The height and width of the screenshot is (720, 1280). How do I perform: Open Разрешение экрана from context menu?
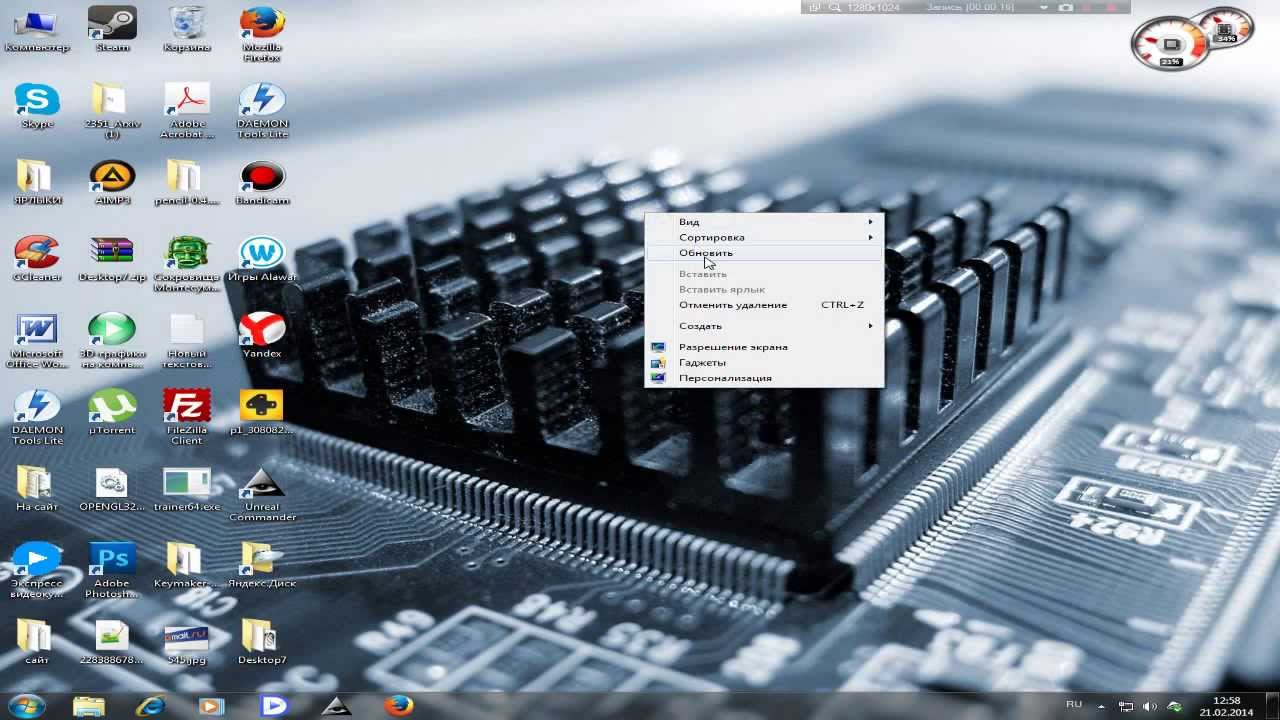tap(764, 347)
